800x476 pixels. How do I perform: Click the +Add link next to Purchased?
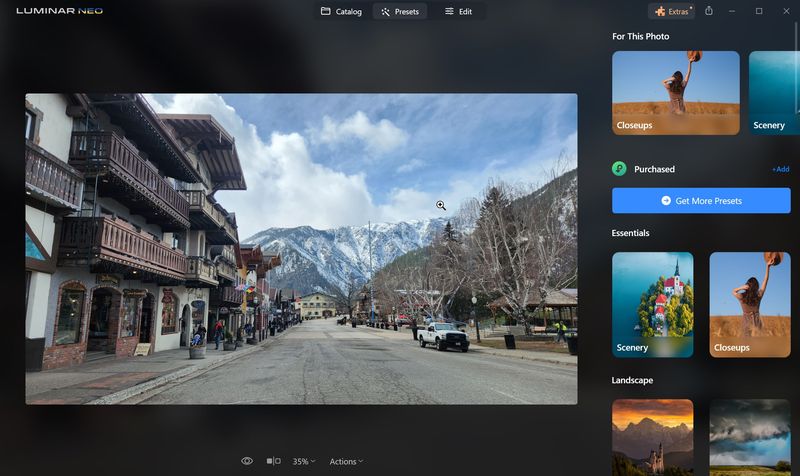781,169
